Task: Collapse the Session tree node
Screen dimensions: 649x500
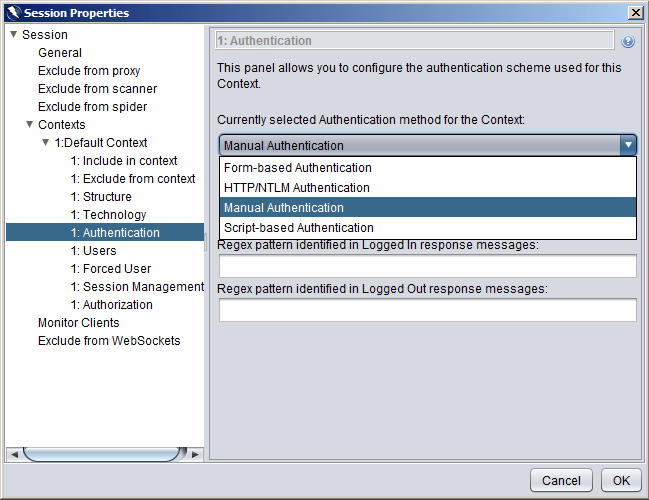Action: click(x=14, y=34)
